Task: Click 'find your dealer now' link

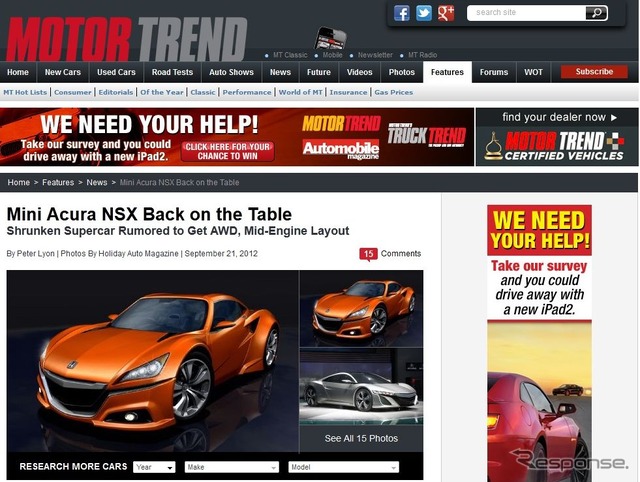Action: [559, 117]
